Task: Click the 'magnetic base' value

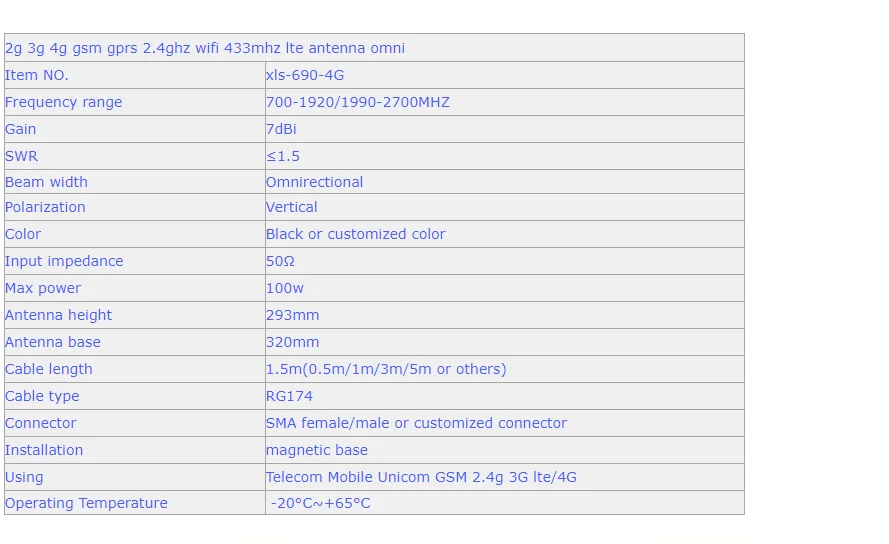Action: click(317, 450)
